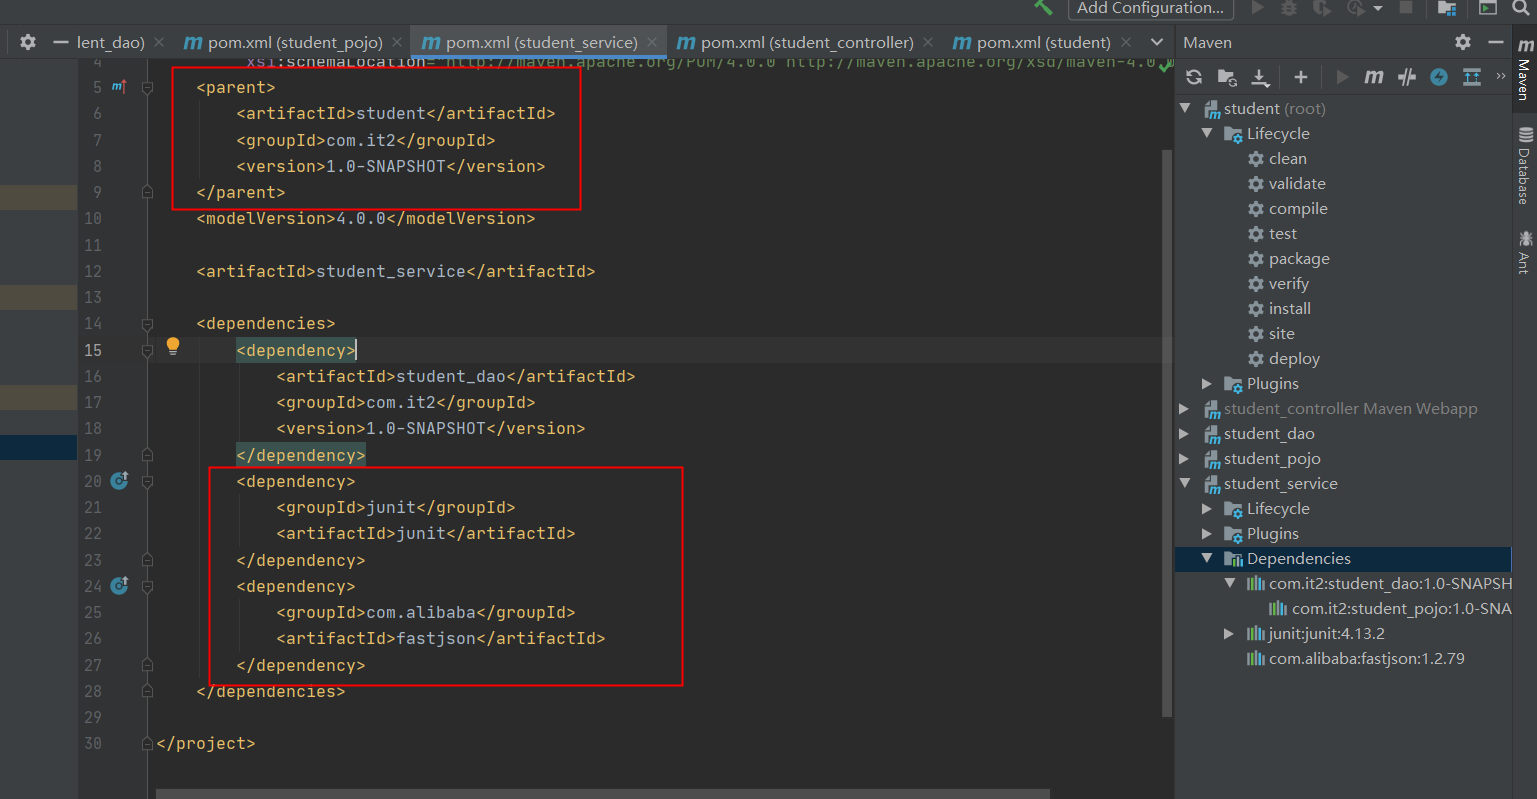This screenshot has height=799, width=1537.
Task: Expand student_controller Maven Webapp node
Action: (1185, 409)
